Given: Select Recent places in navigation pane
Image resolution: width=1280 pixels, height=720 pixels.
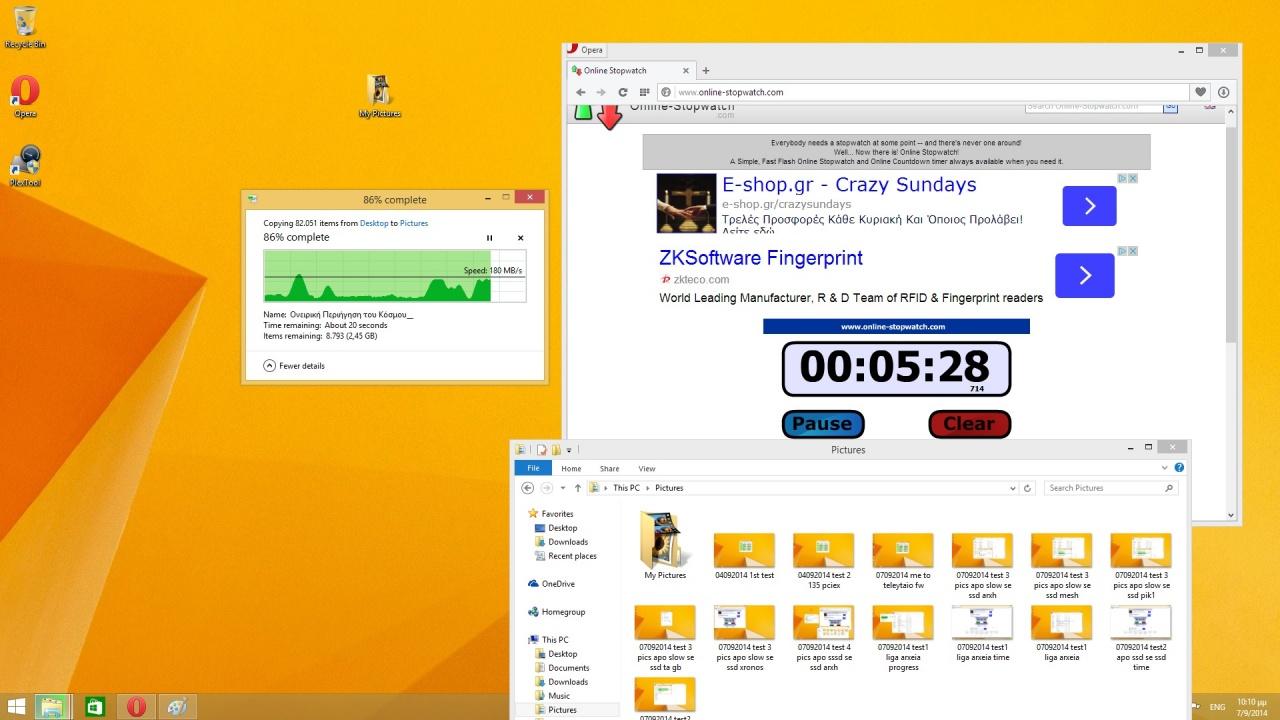Looking at the screenshot, I should (572, 556).
